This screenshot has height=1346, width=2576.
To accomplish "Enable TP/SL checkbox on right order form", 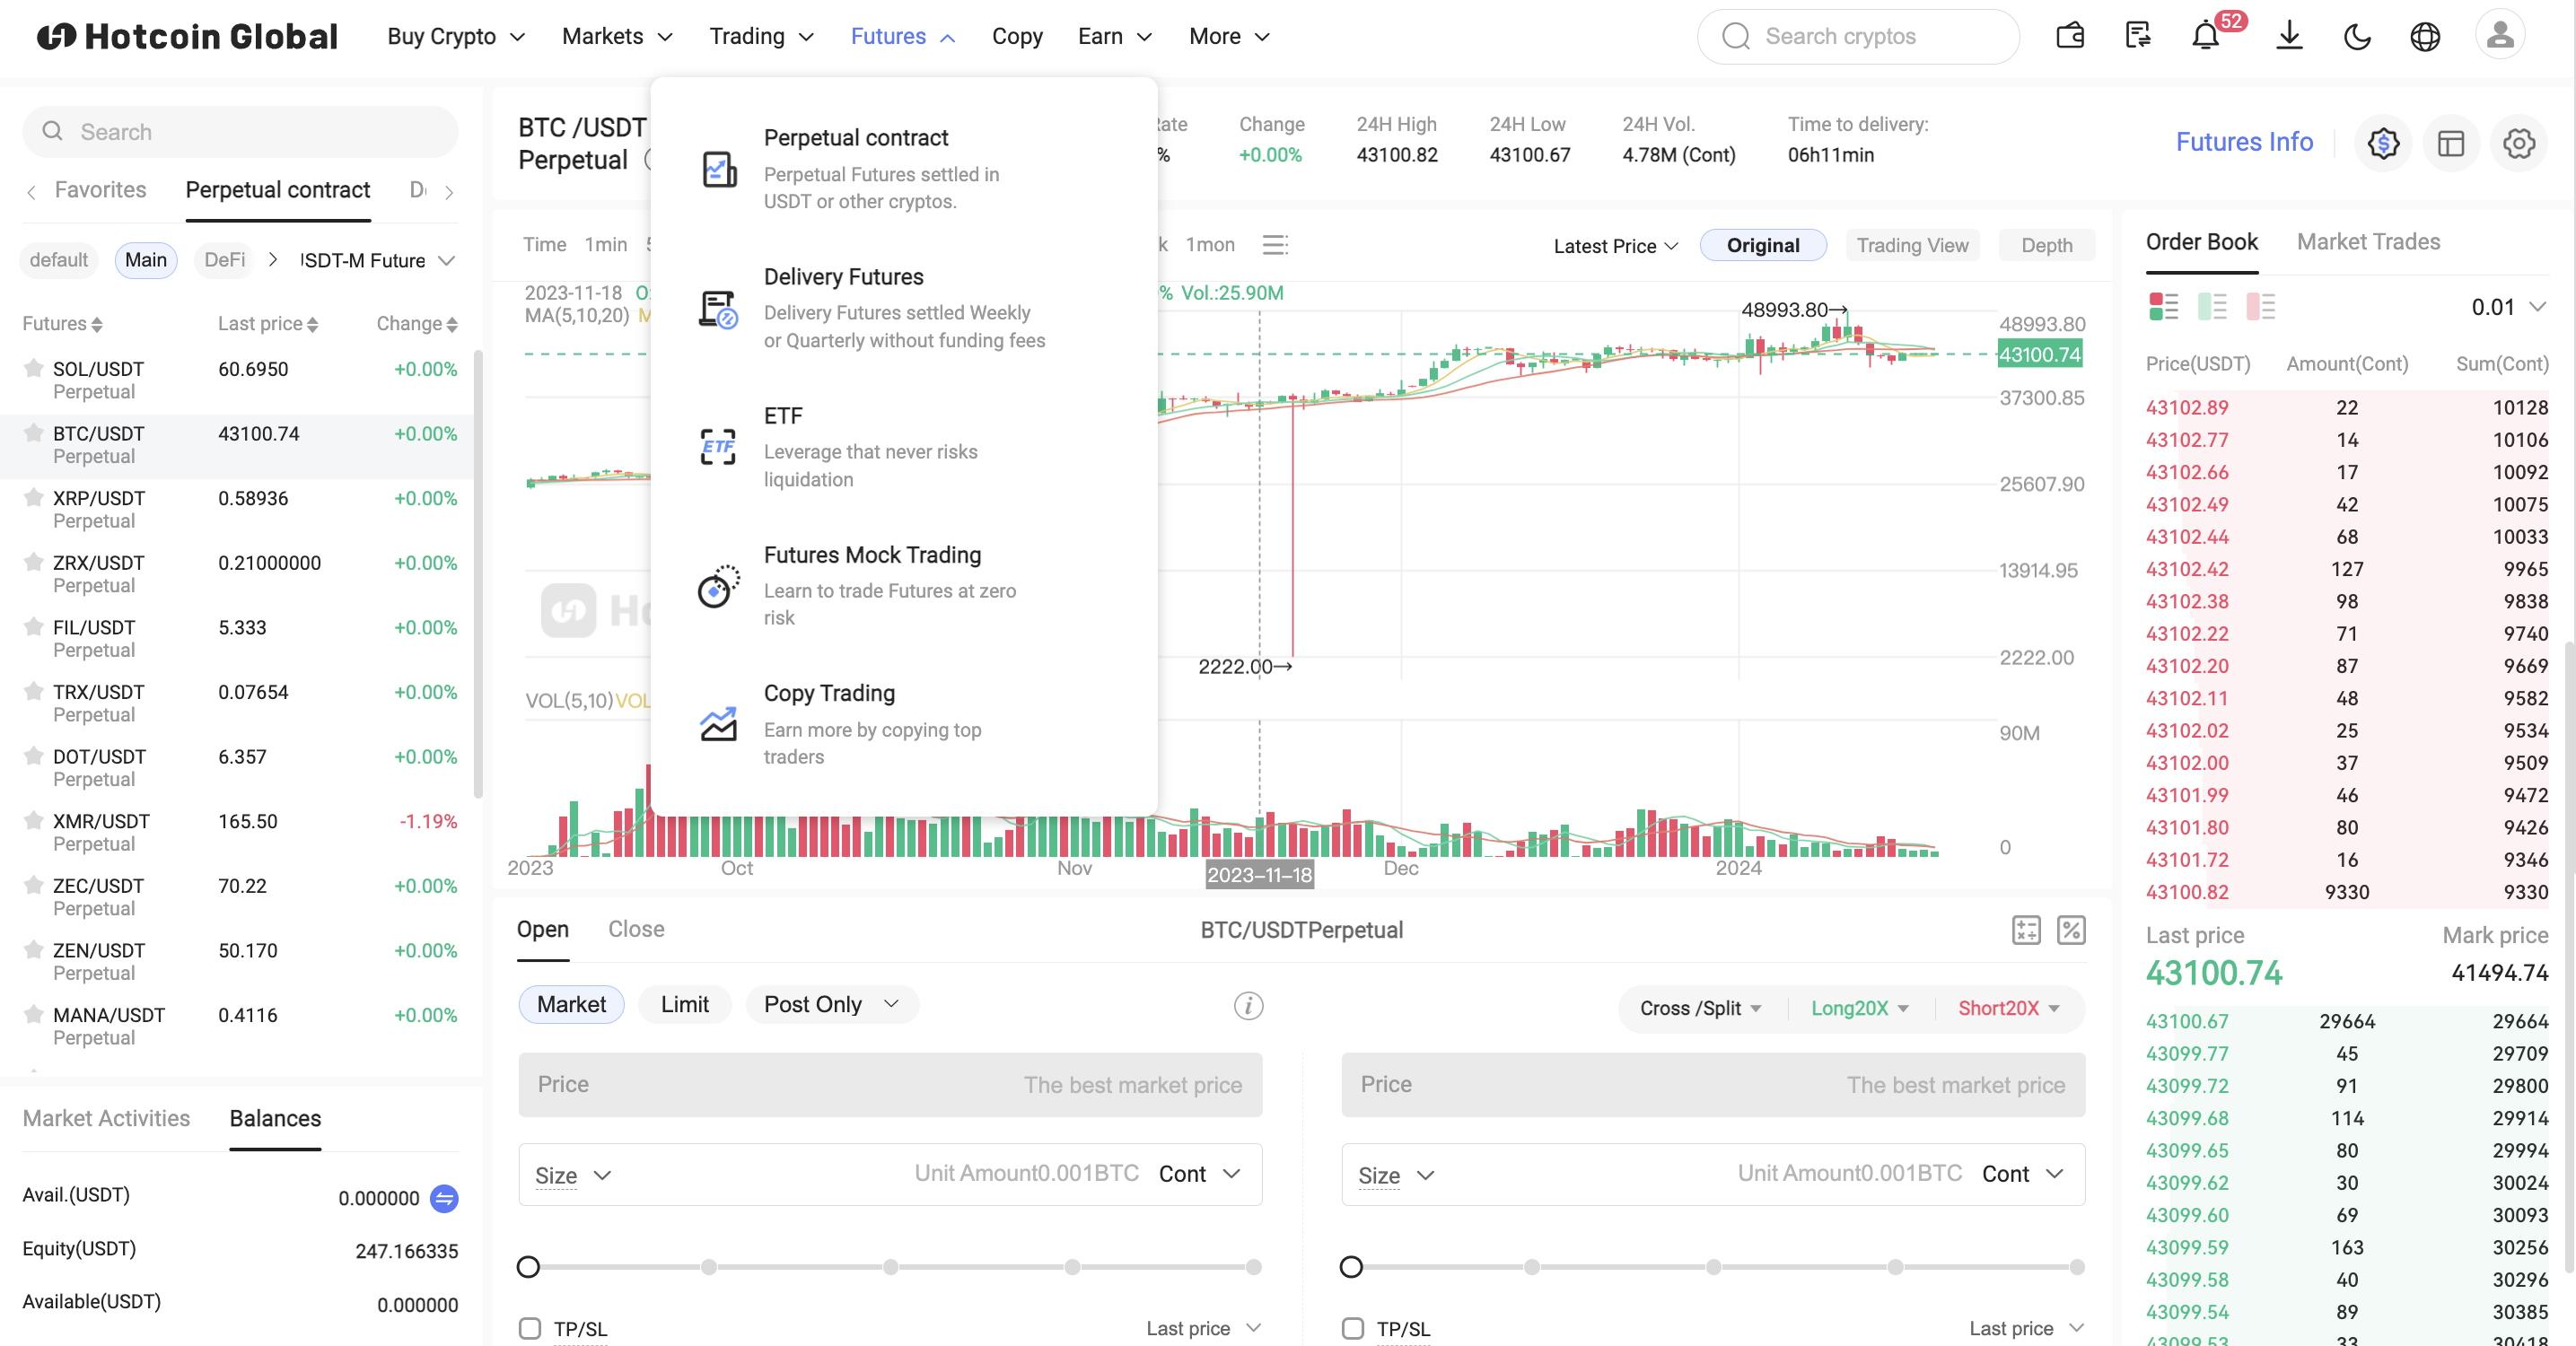I will tap(1352, 1329).
